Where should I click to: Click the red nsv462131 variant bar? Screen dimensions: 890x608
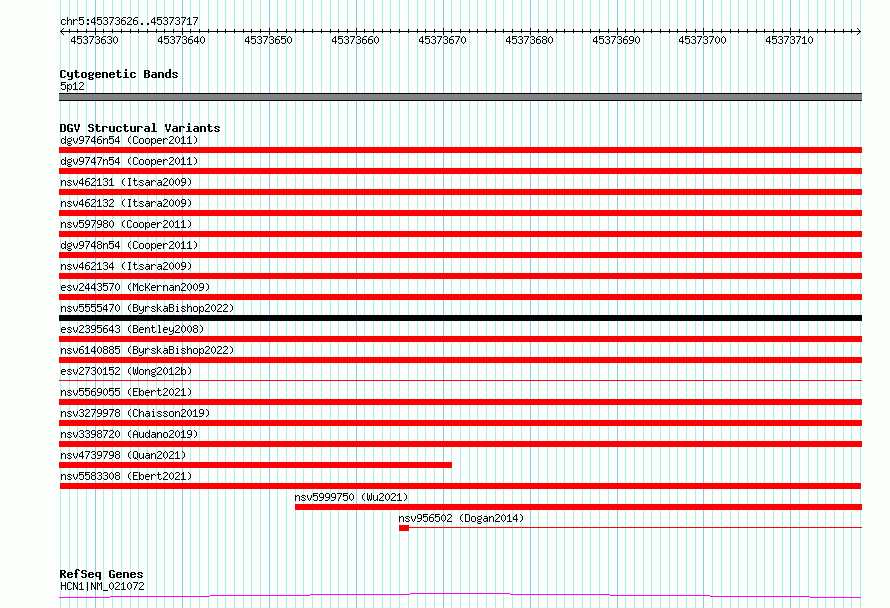tap(460, 192)
